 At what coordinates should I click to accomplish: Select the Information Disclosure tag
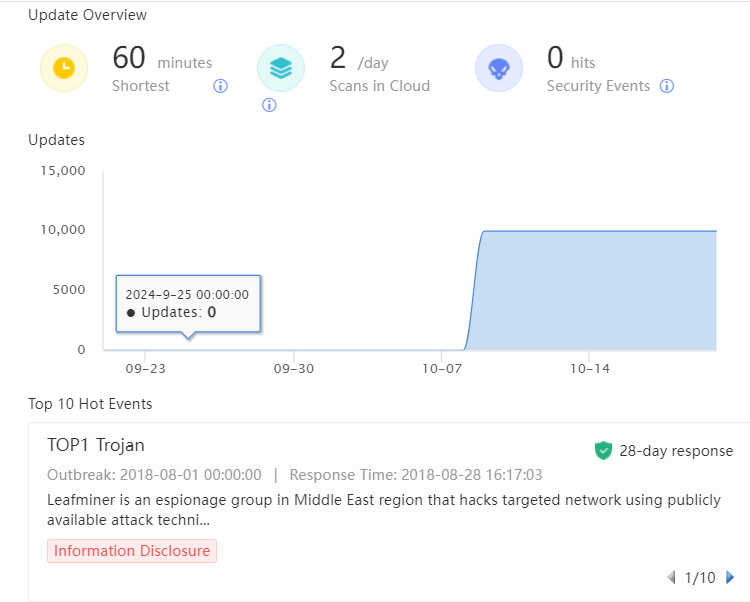132,551
